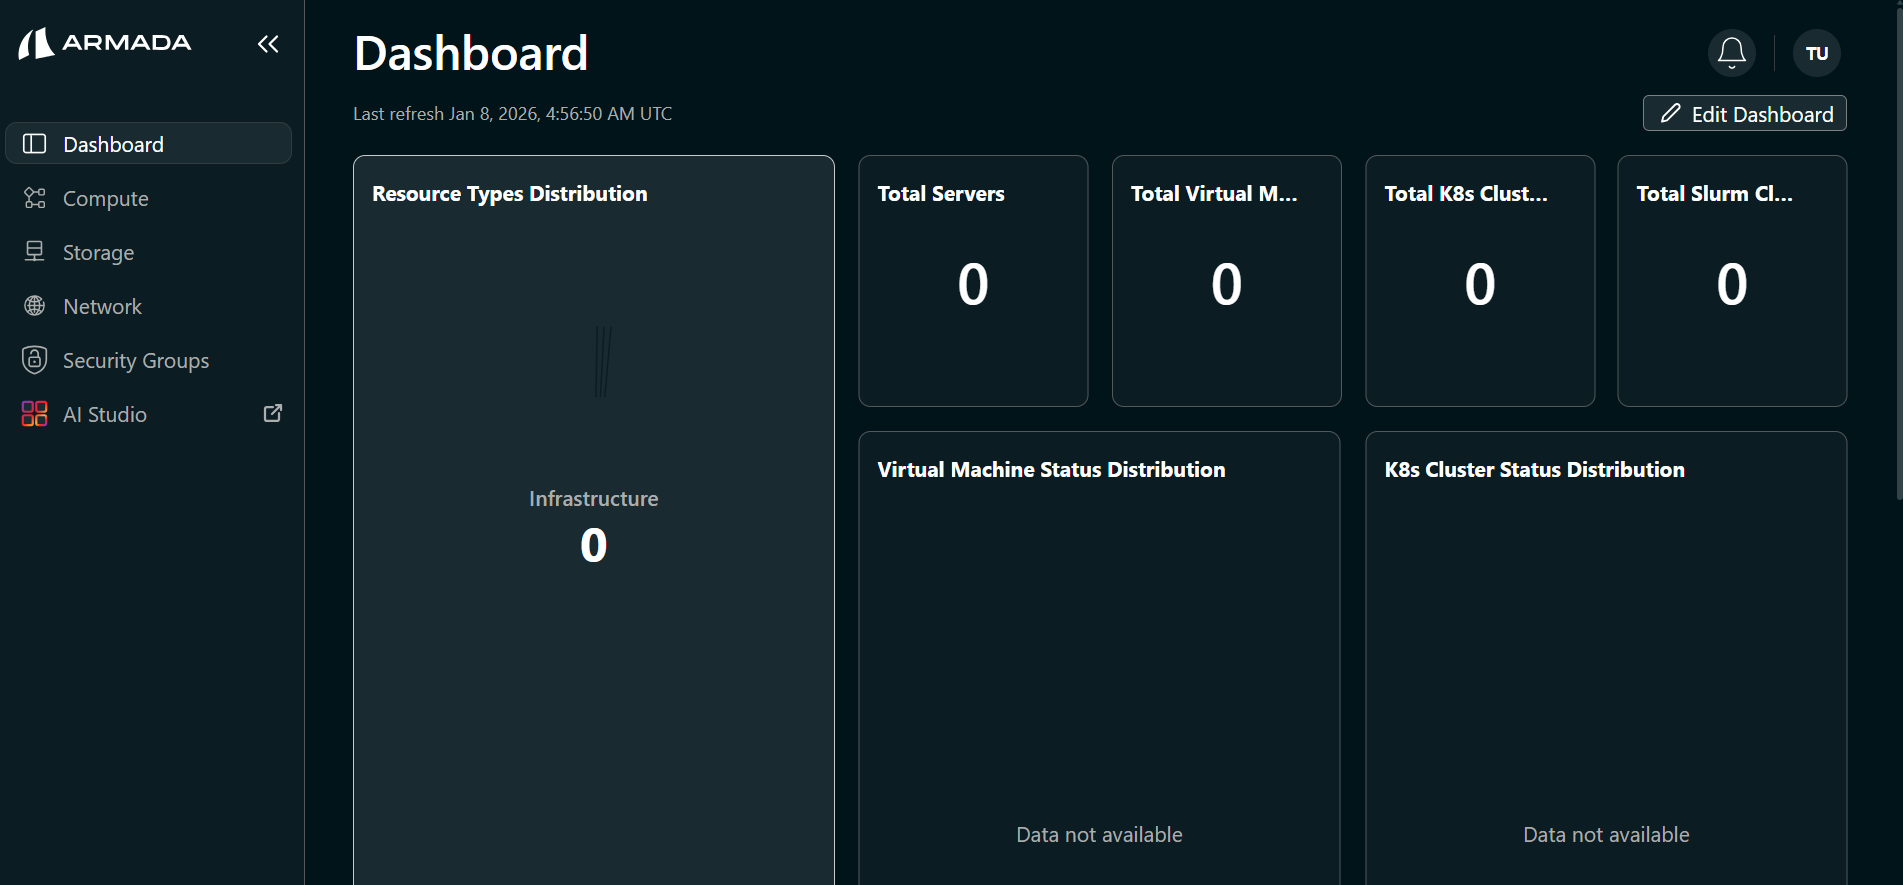Click the Storage drive icon
Screen dimensions: 1903x885
35,252
